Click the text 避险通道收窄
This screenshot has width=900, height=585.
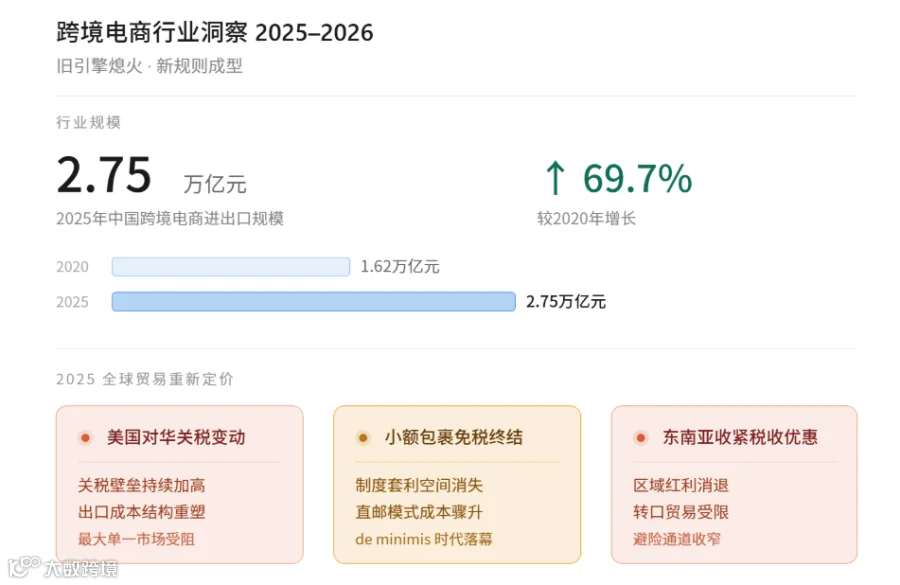[x=677, y=539]
